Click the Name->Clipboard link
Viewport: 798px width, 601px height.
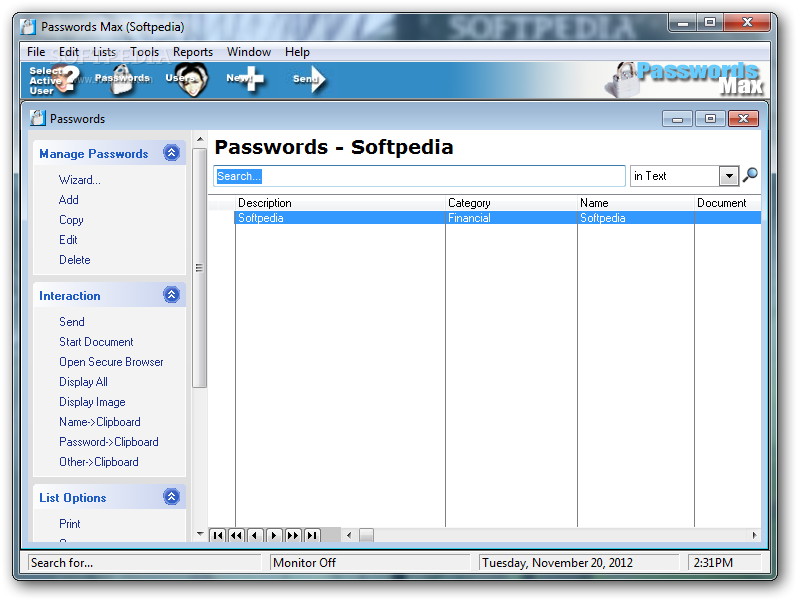point(100,422)
